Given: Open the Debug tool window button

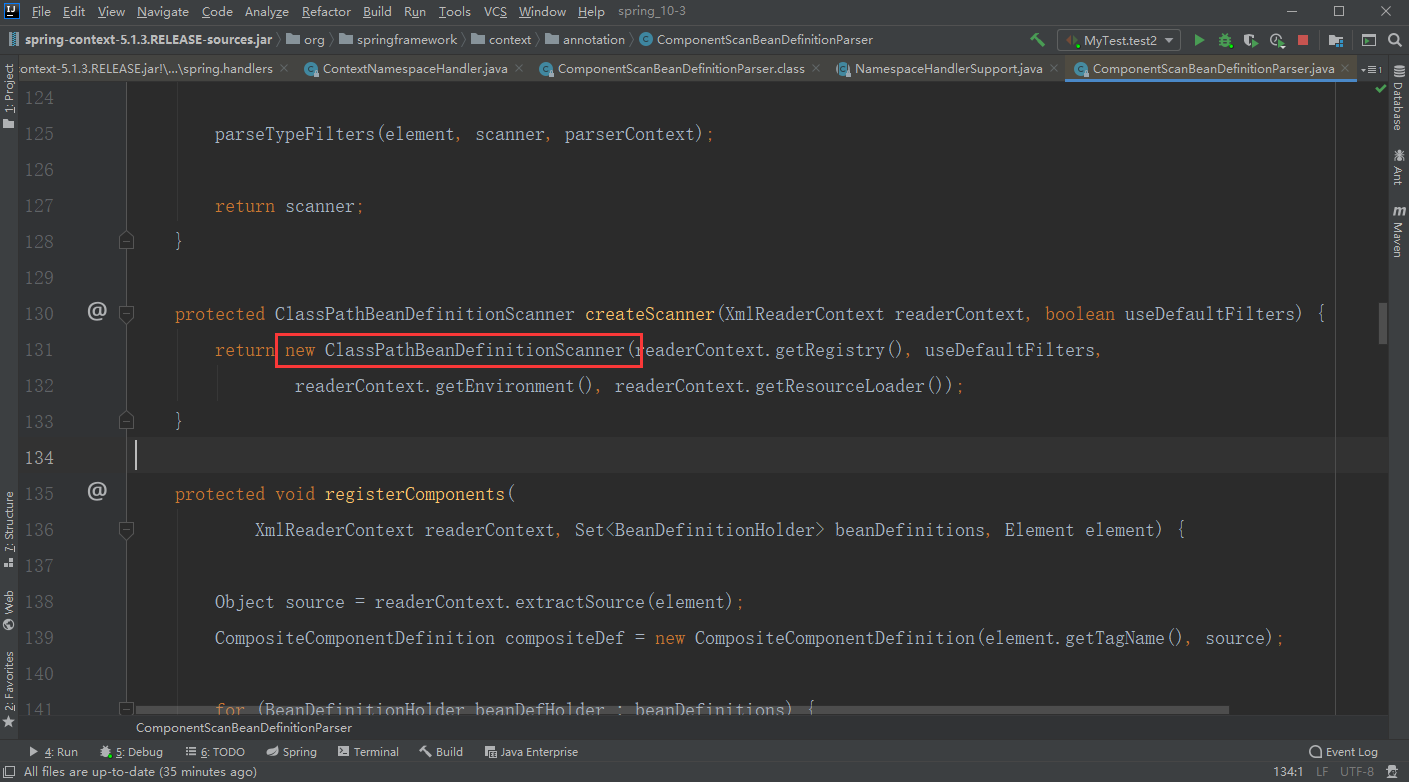Looking at the screenshot, I should coord(131,752).
